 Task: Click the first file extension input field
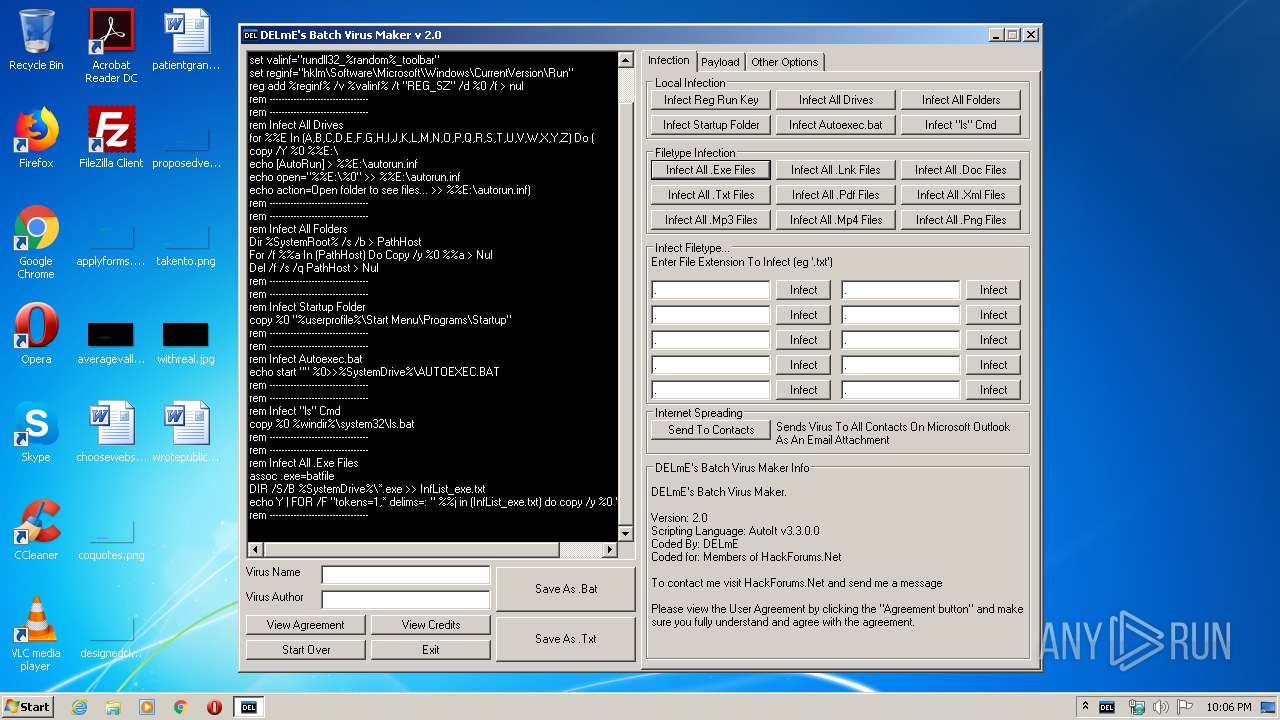[x=711, y=290]
